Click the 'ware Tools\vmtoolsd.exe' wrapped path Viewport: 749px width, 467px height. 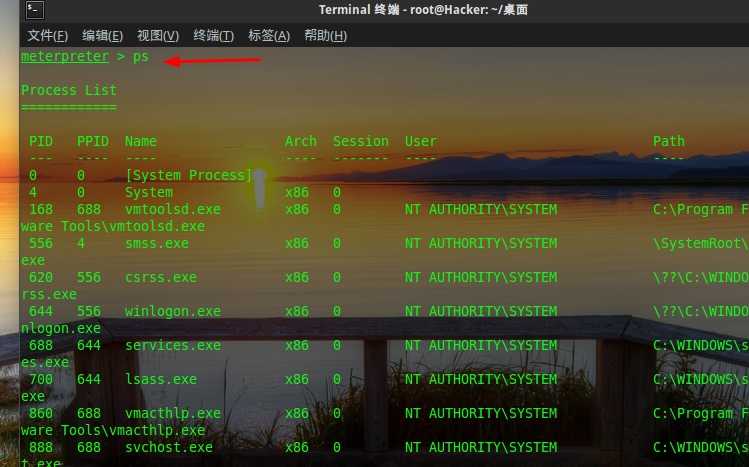pos(113,226)
